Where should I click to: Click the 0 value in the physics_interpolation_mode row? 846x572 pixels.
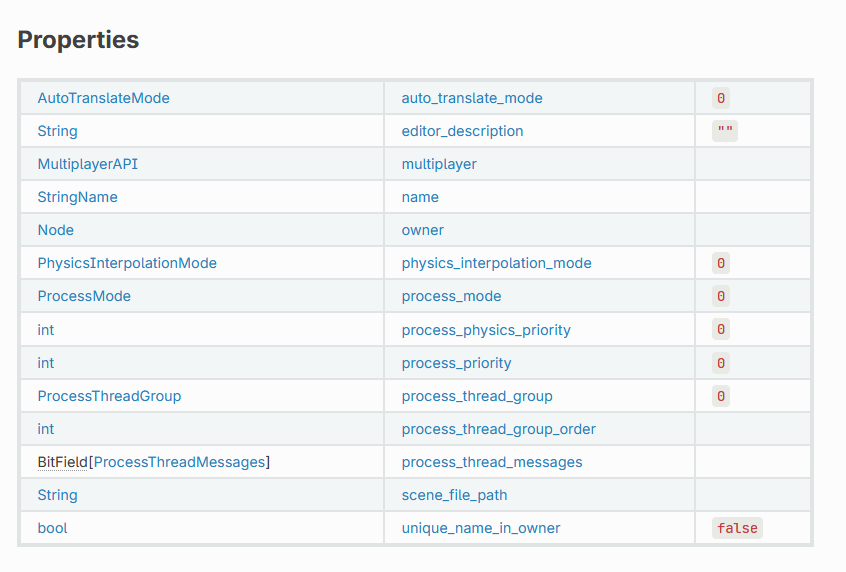click(721, 263)
